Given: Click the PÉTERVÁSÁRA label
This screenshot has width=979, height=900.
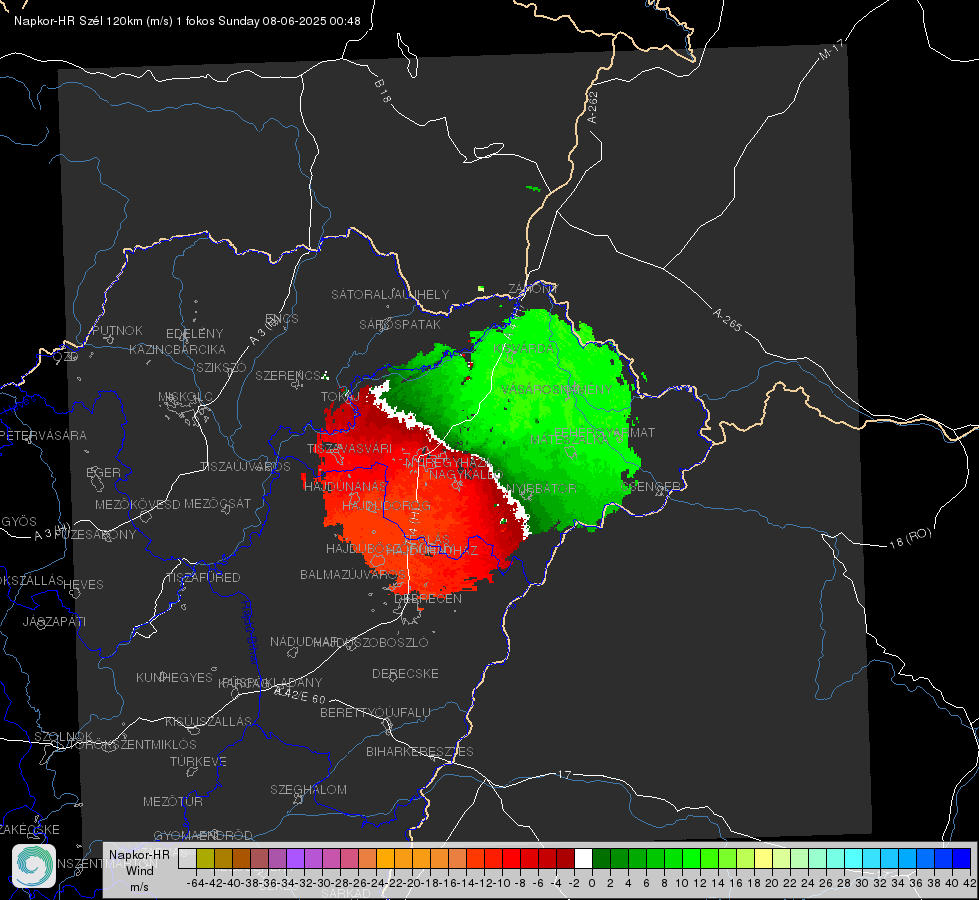Looking at the screenshot, I should [44, 435].
